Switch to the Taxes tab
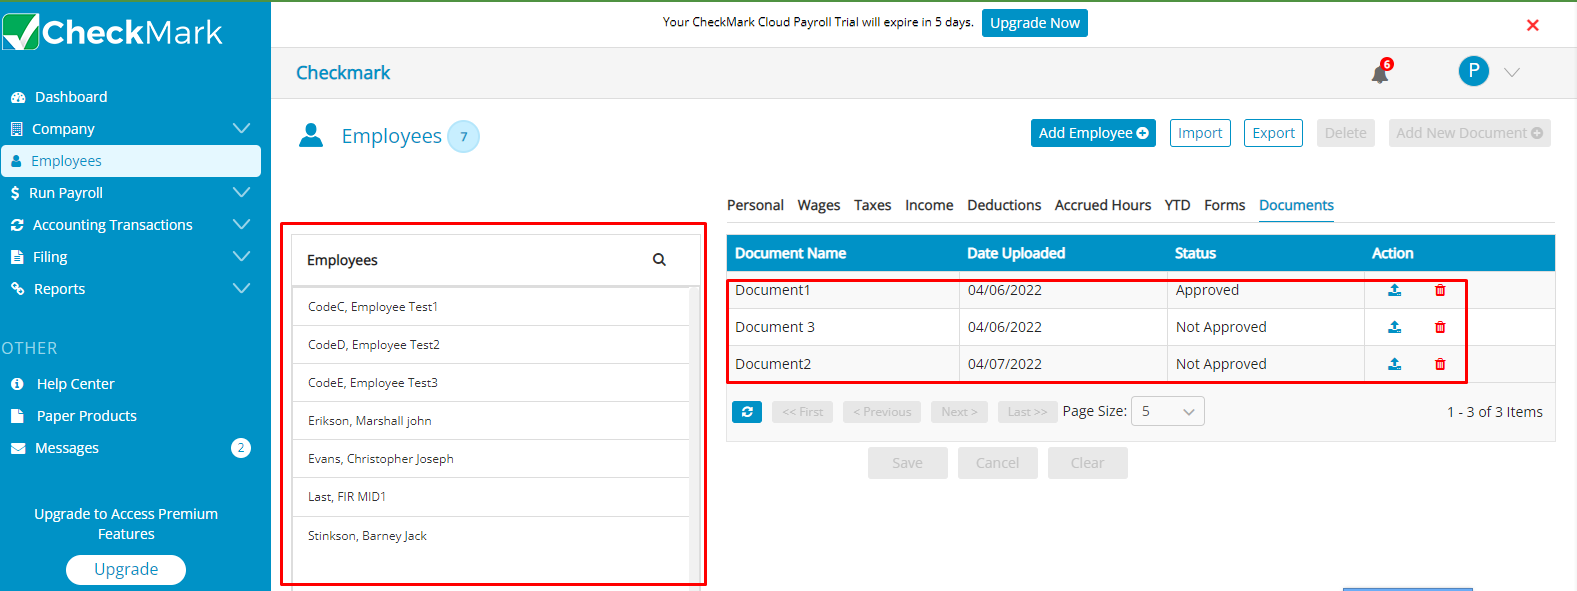Image resolution: width=1577 pixels, height=591 pixels. point(872,205)
